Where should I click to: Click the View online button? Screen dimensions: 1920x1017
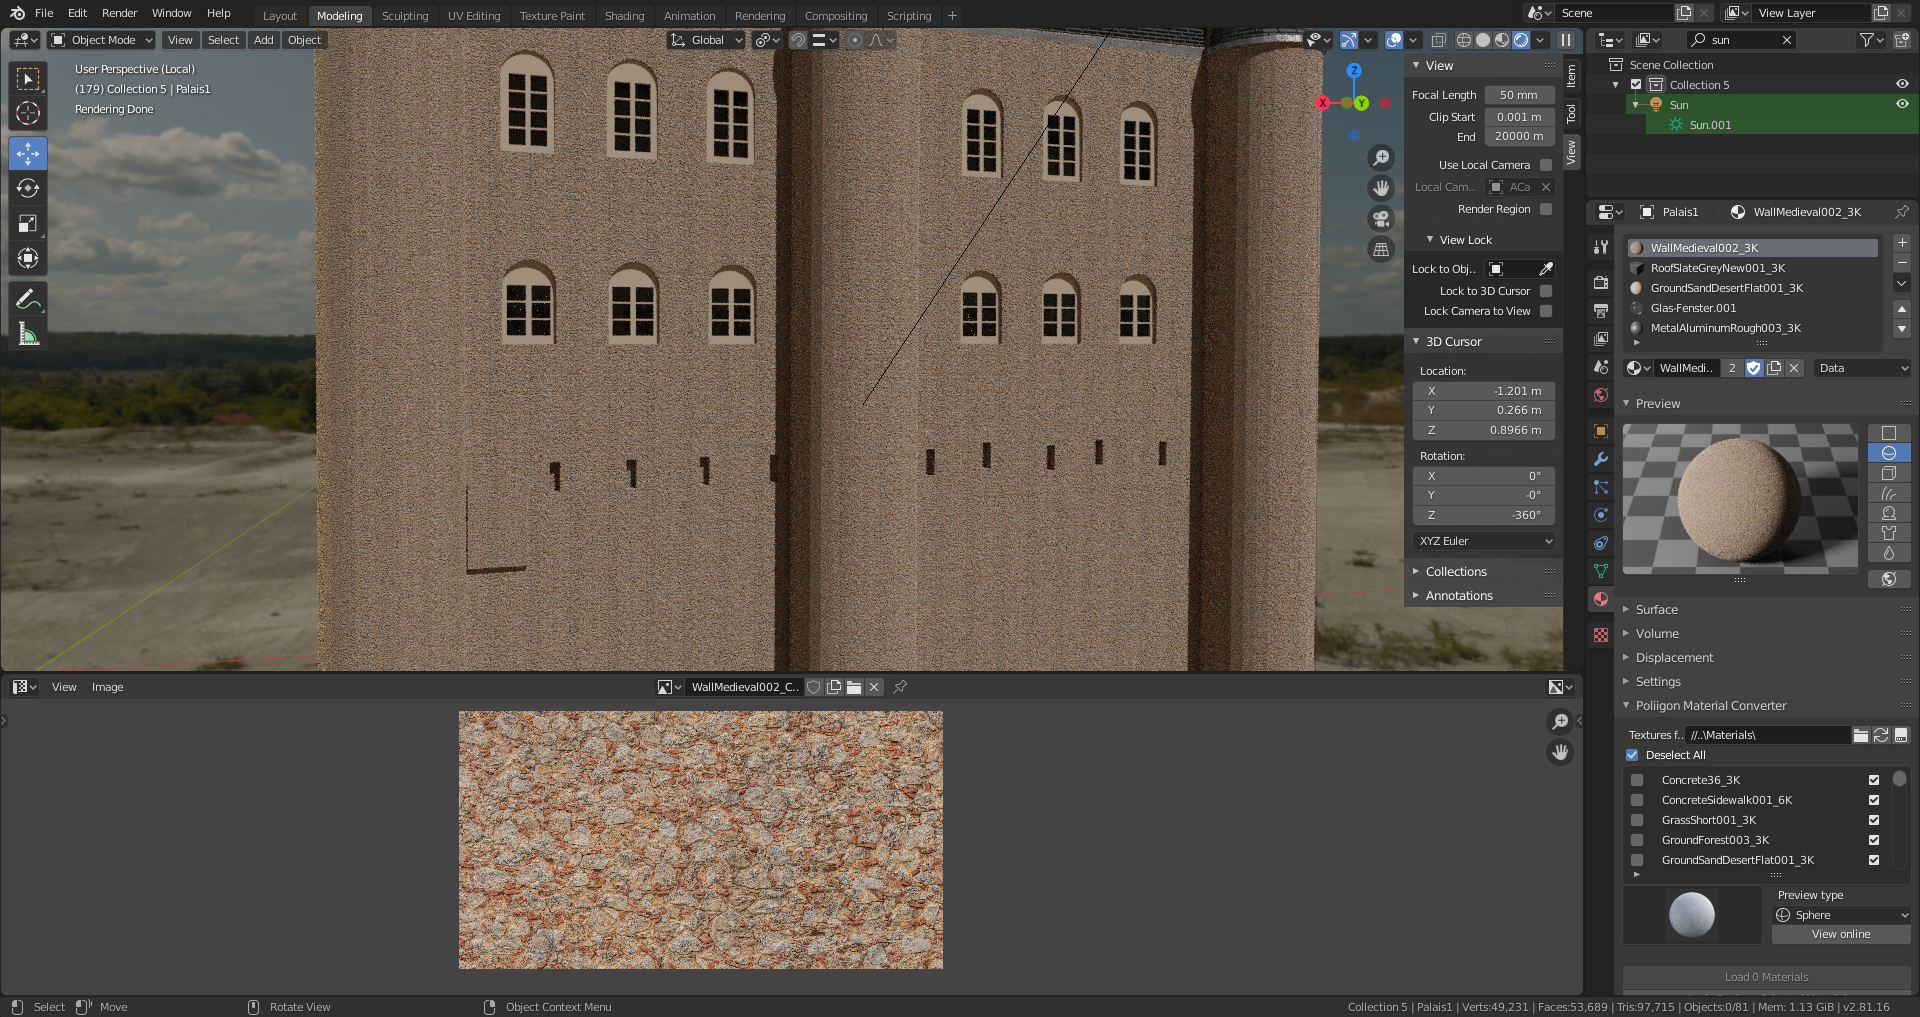[1840, 933]
